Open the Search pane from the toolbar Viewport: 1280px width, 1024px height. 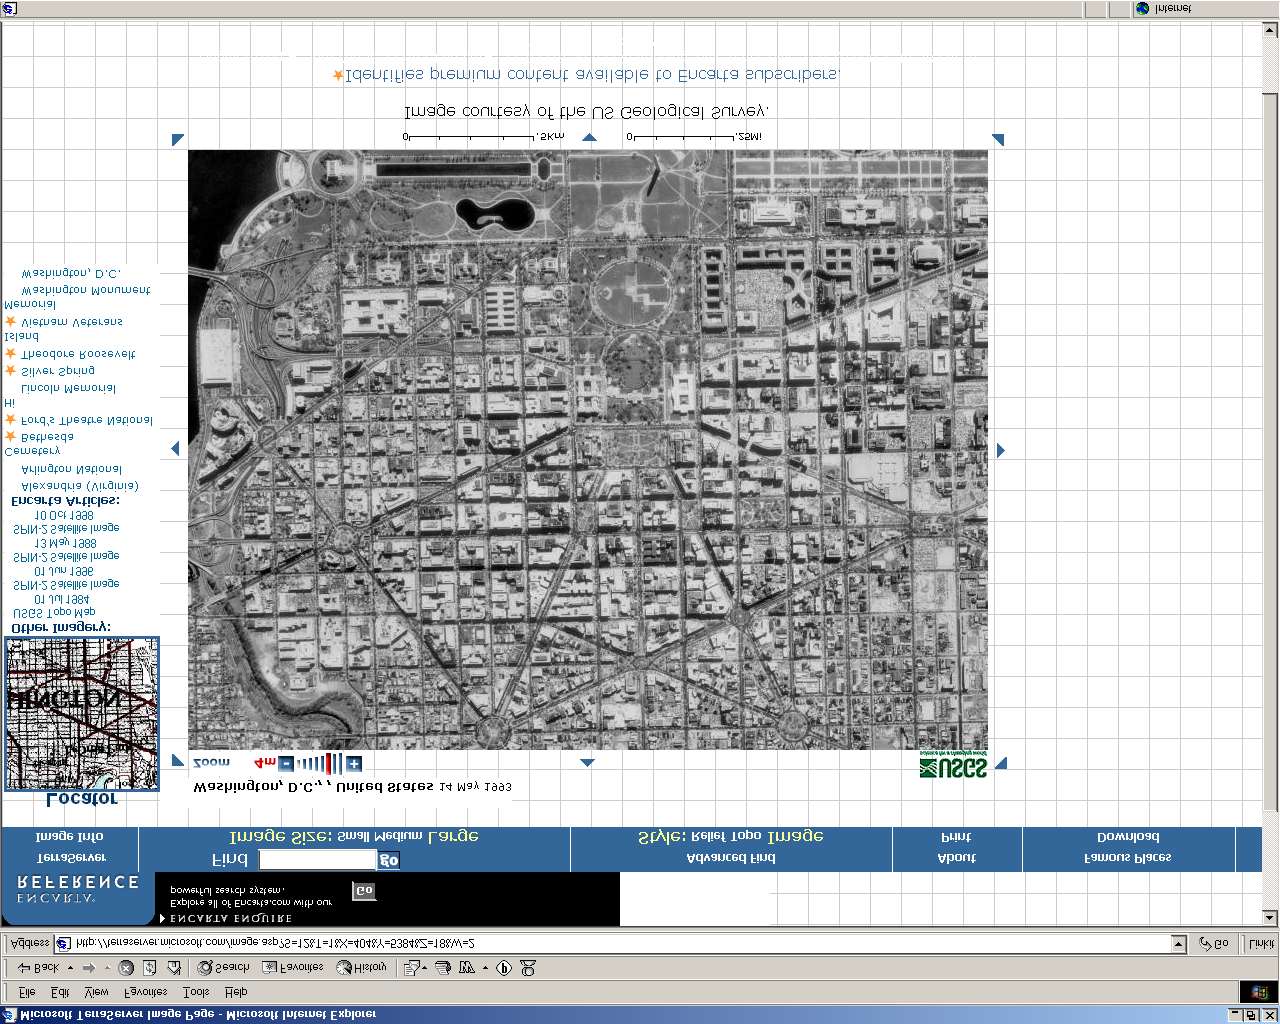[x=223, y=968]
